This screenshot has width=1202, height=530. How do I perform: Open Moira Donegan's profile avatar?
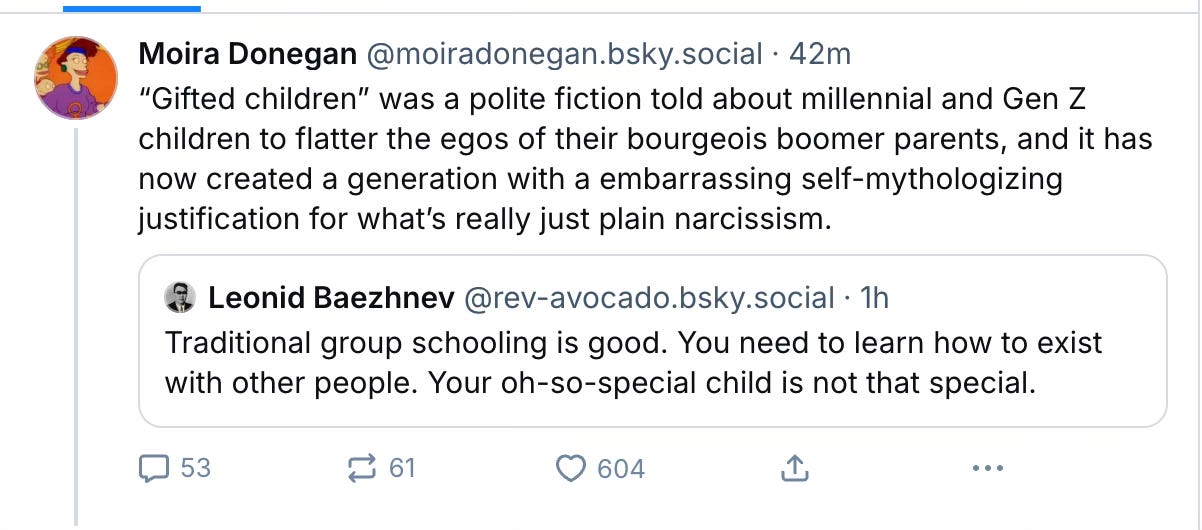click(77, 77)
